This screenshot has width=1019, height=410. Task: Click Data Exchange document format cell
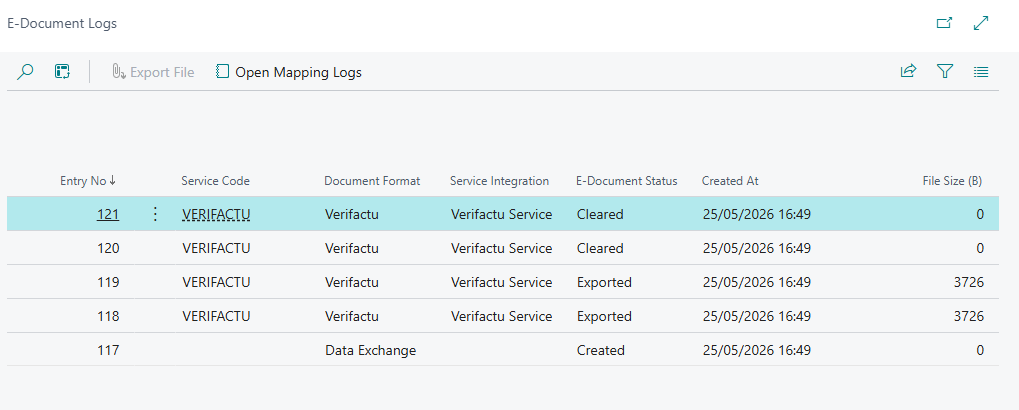(370, 350)
